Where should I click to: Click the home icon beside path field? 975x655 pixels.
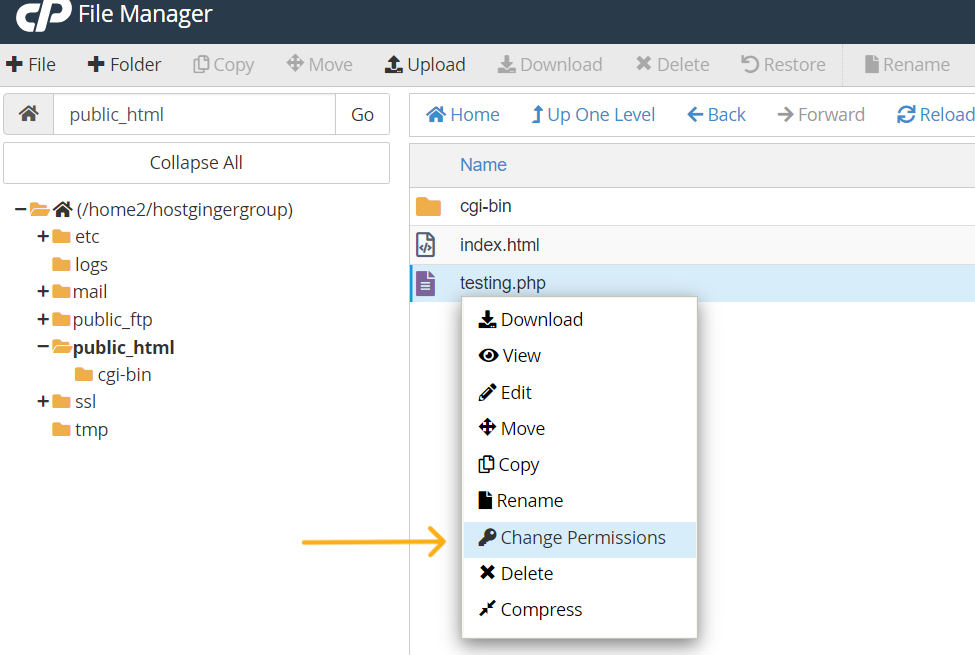pyautogui.click(x=29, y=114)
